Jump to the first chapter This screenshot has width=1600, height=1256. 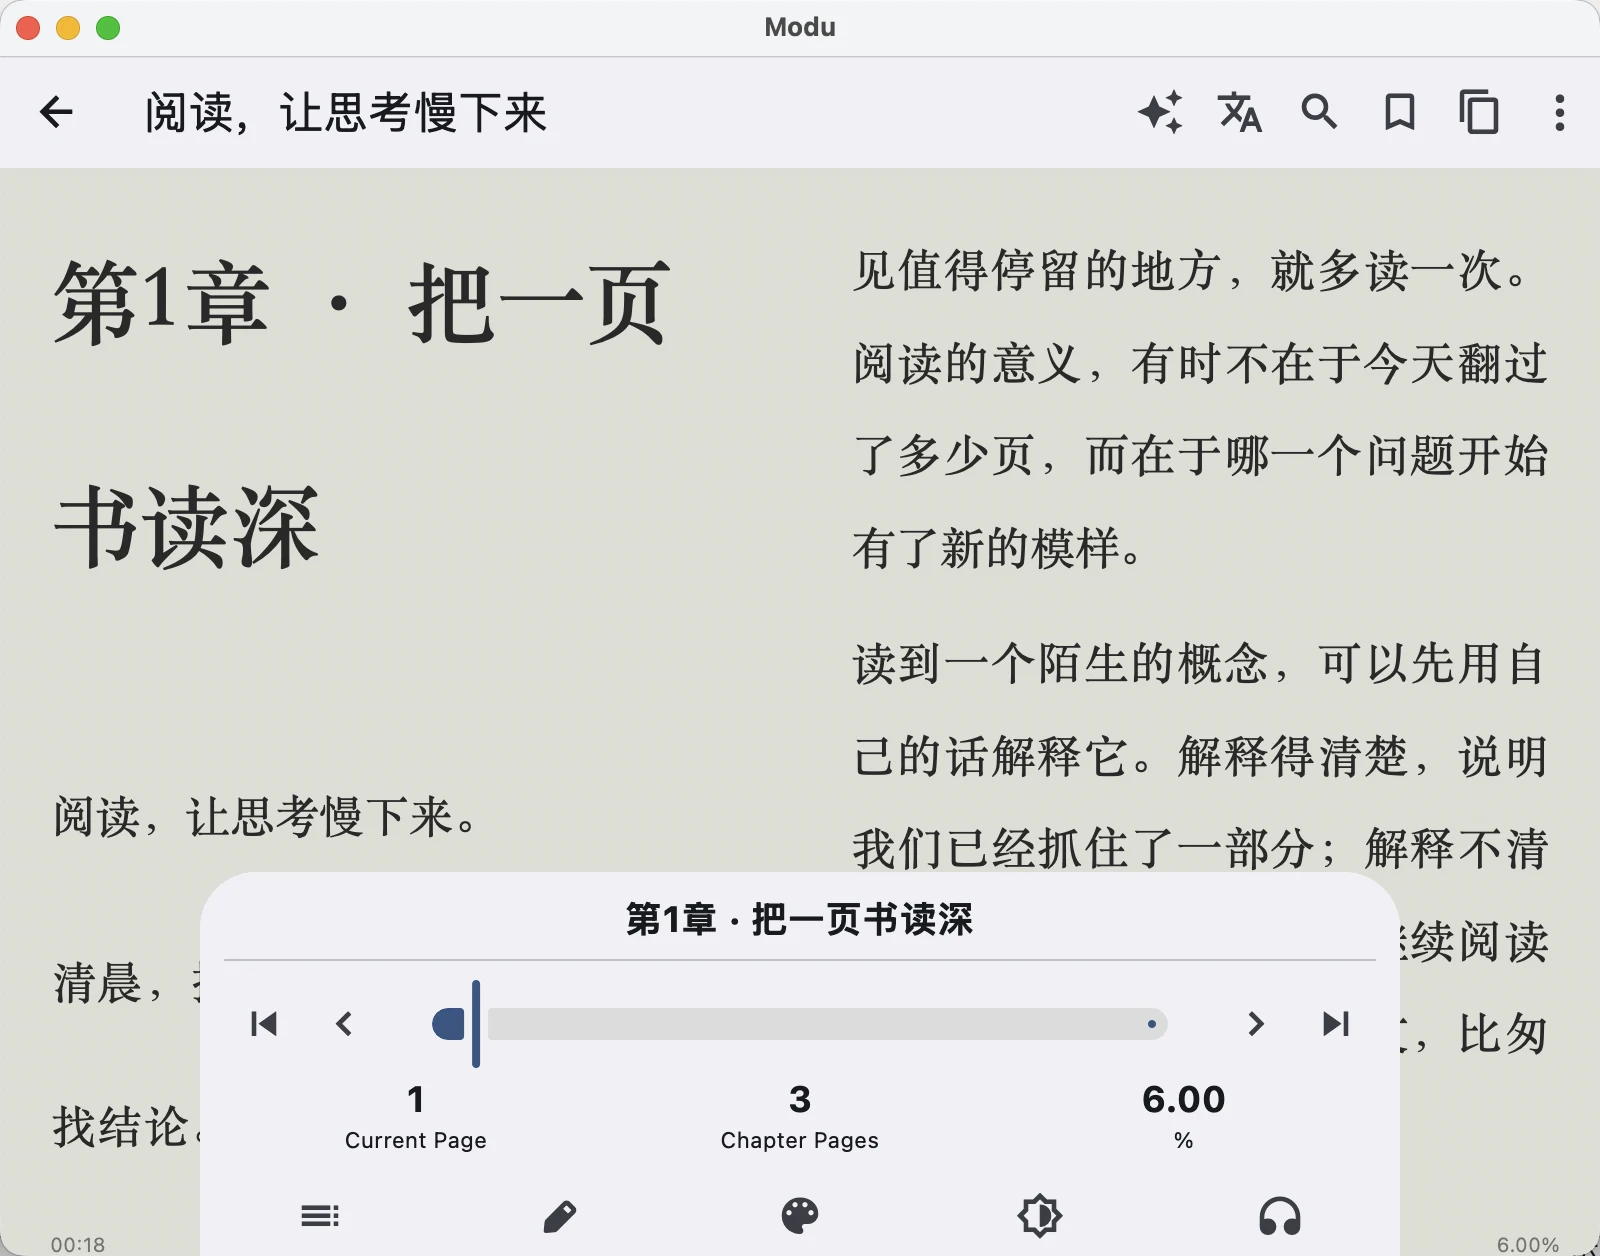click(264, 1024)
